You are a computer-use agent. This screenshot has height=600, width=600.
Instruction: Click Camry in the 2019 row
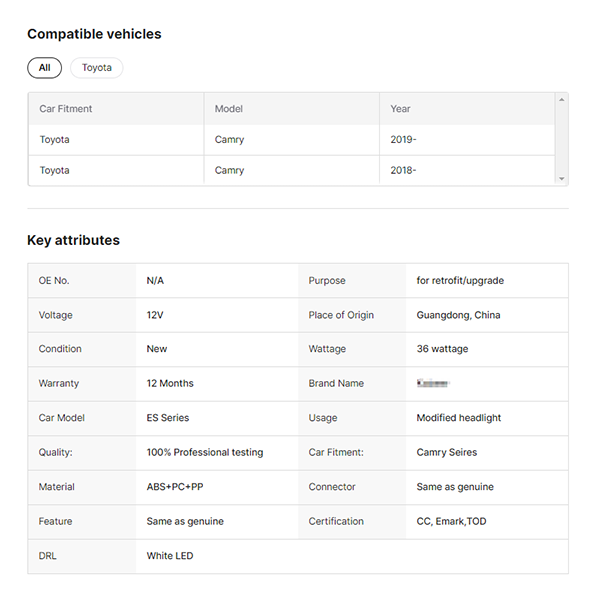coord(229,140)
